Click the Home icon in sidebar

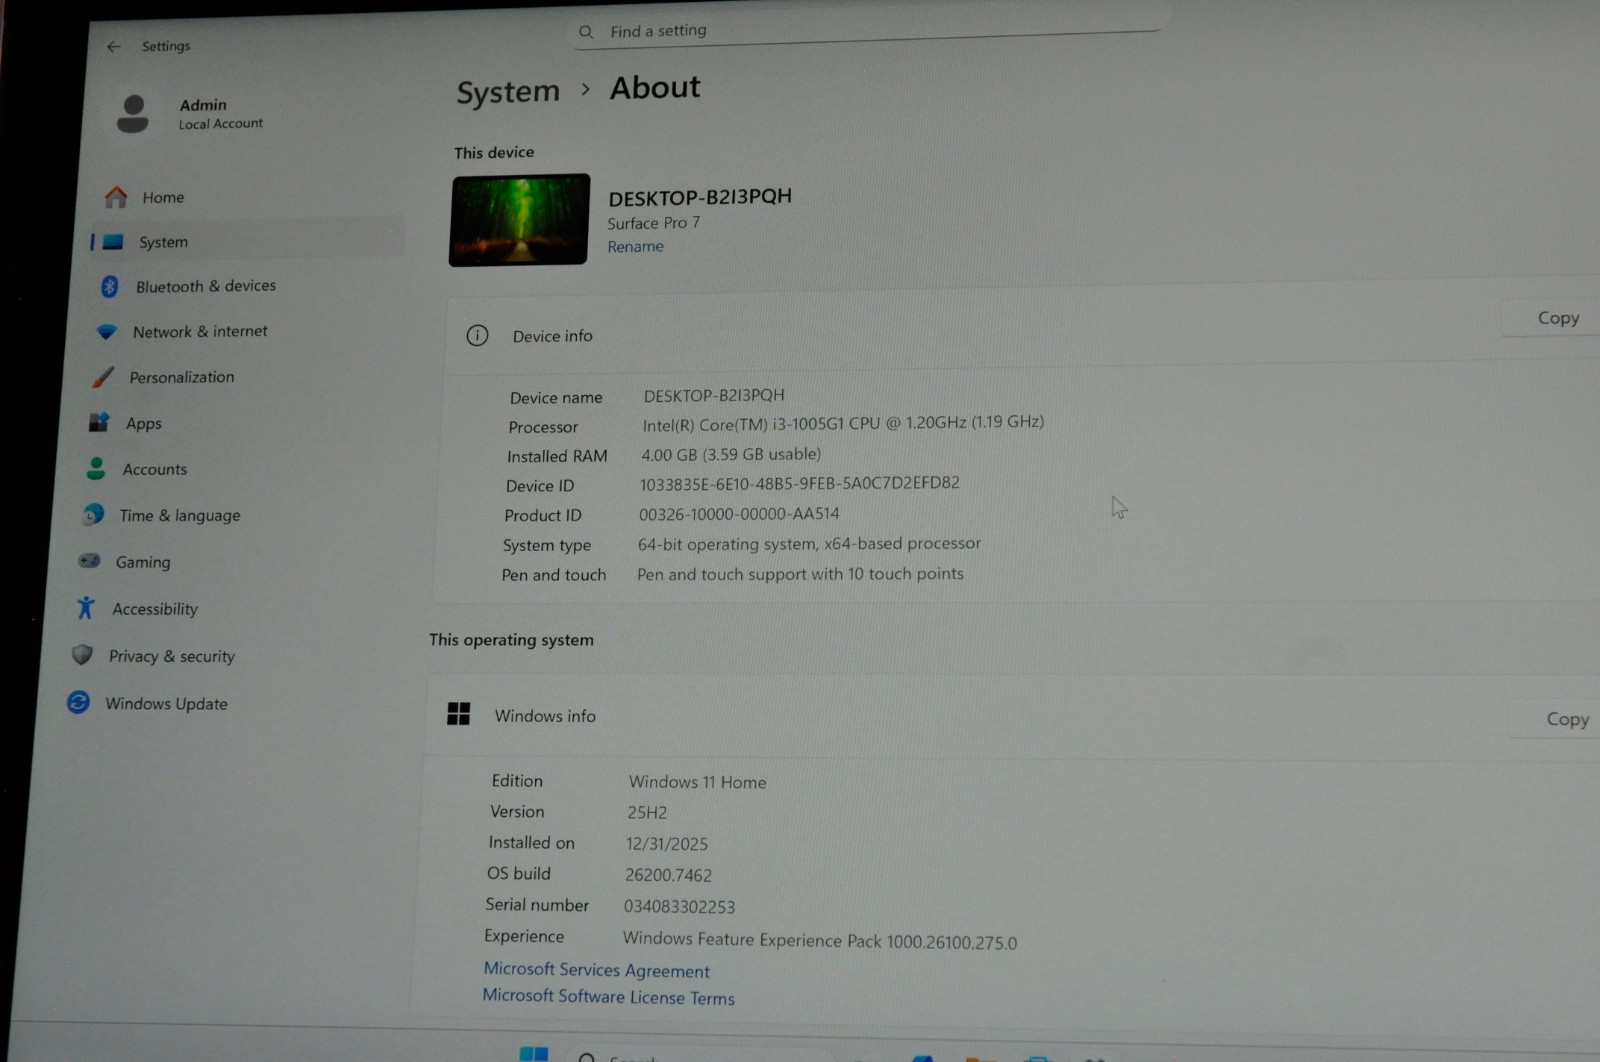pyautogui.click(x=117, y=197)
